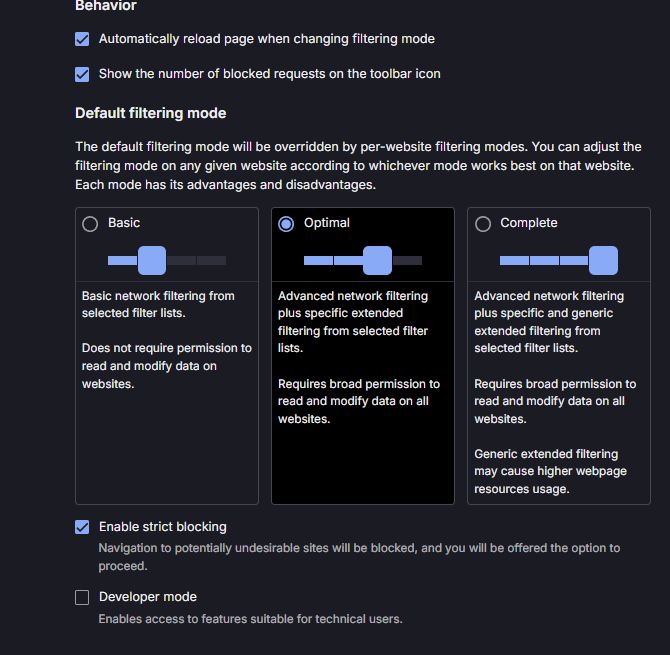The image size is (670, 655).
Task: Uncheck the show blocked requests number checkbox
Action: tap(82, 74)
